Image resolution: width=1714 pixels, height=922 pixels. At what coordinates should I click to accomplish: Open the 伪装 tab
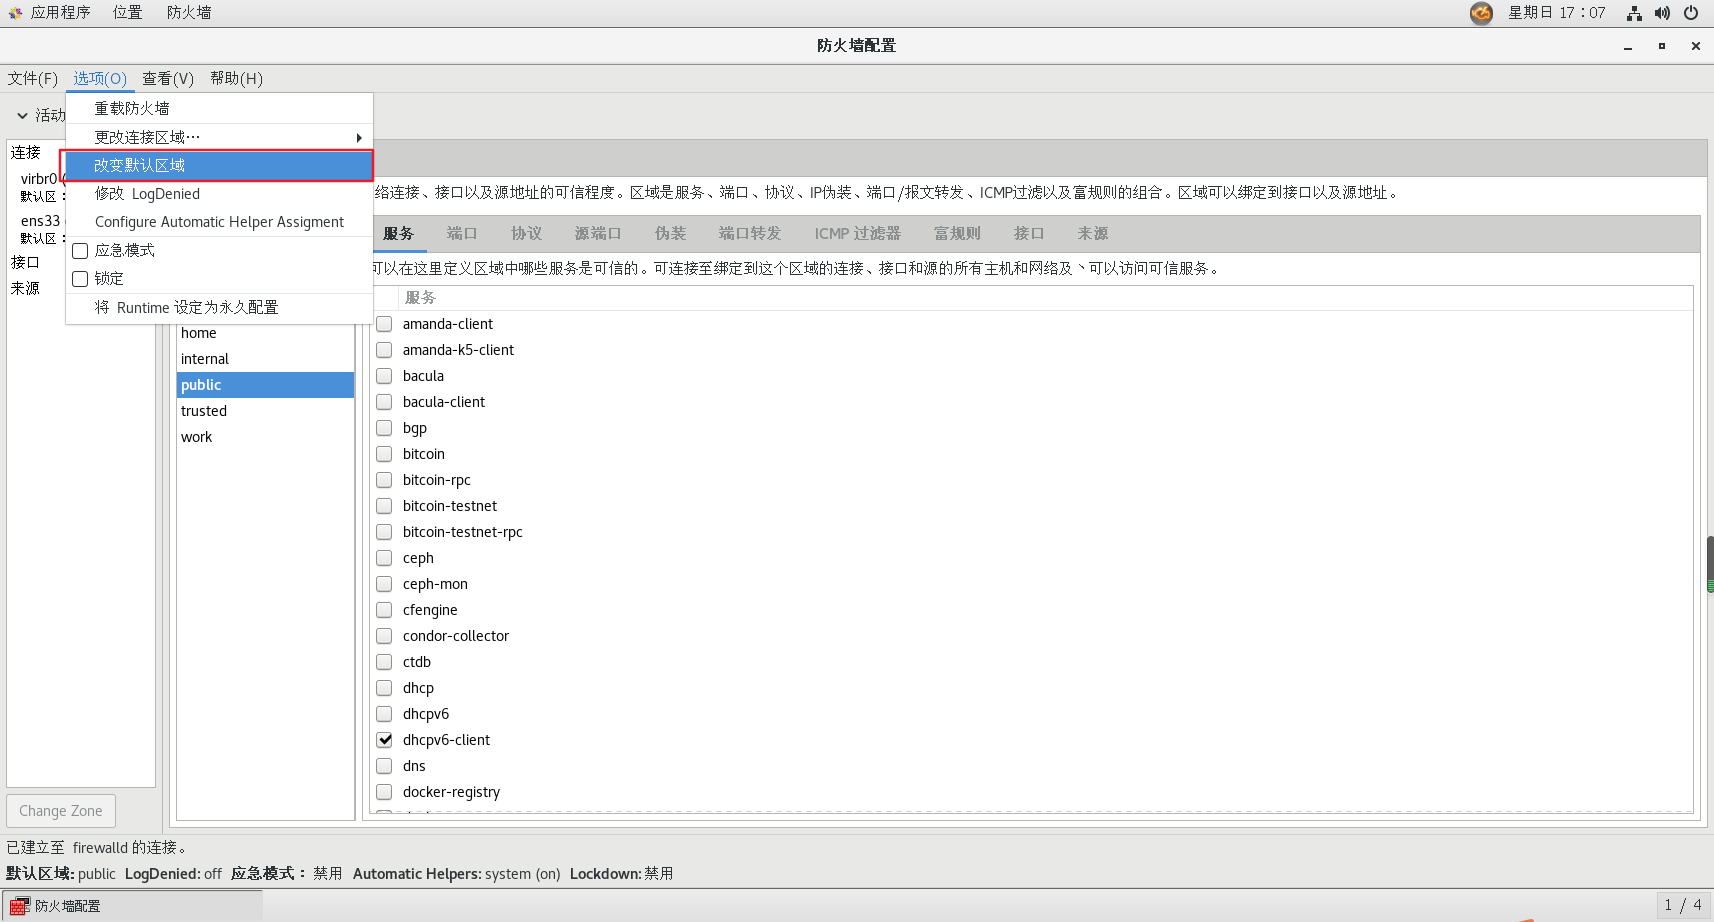(x=670, y=233)
